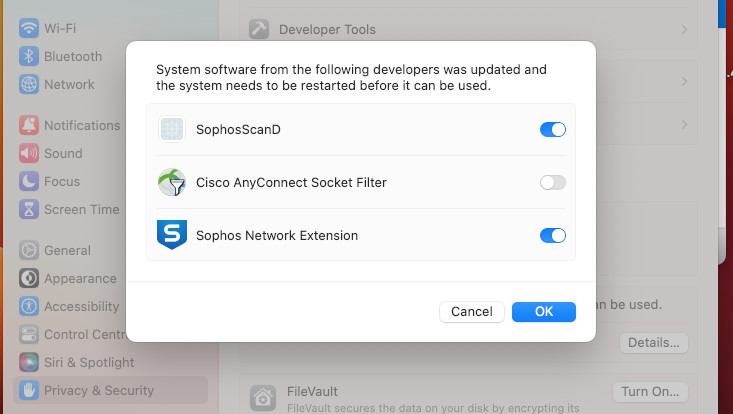Open Siri & Spotlight icon in sidebar
Viewport: 733px width, 414px height.
[29, 363]
